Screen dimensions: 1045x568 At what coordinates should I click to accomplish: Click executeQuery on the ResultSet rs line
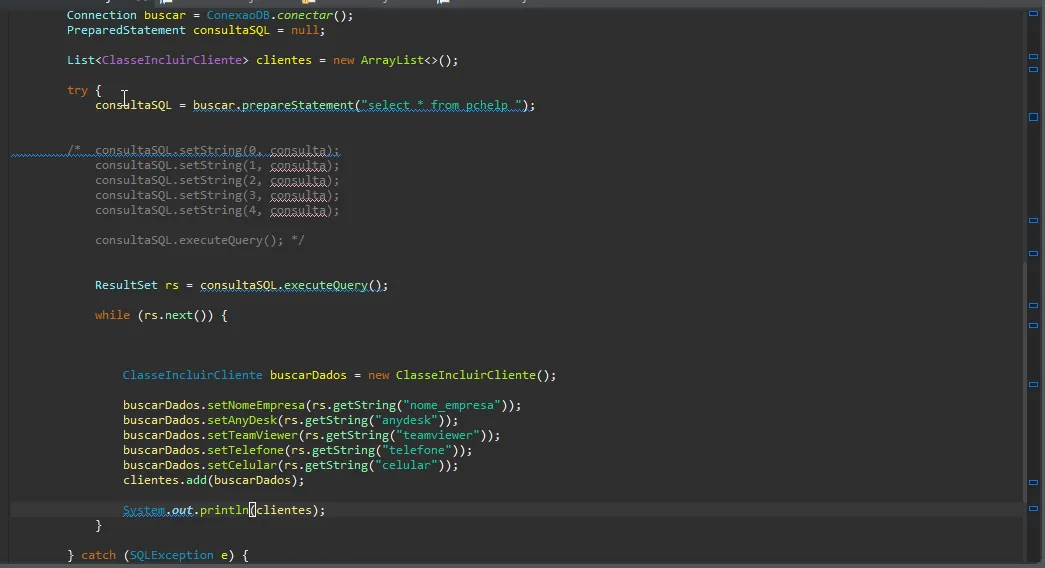pyautogui.click(x=325, y=285)
